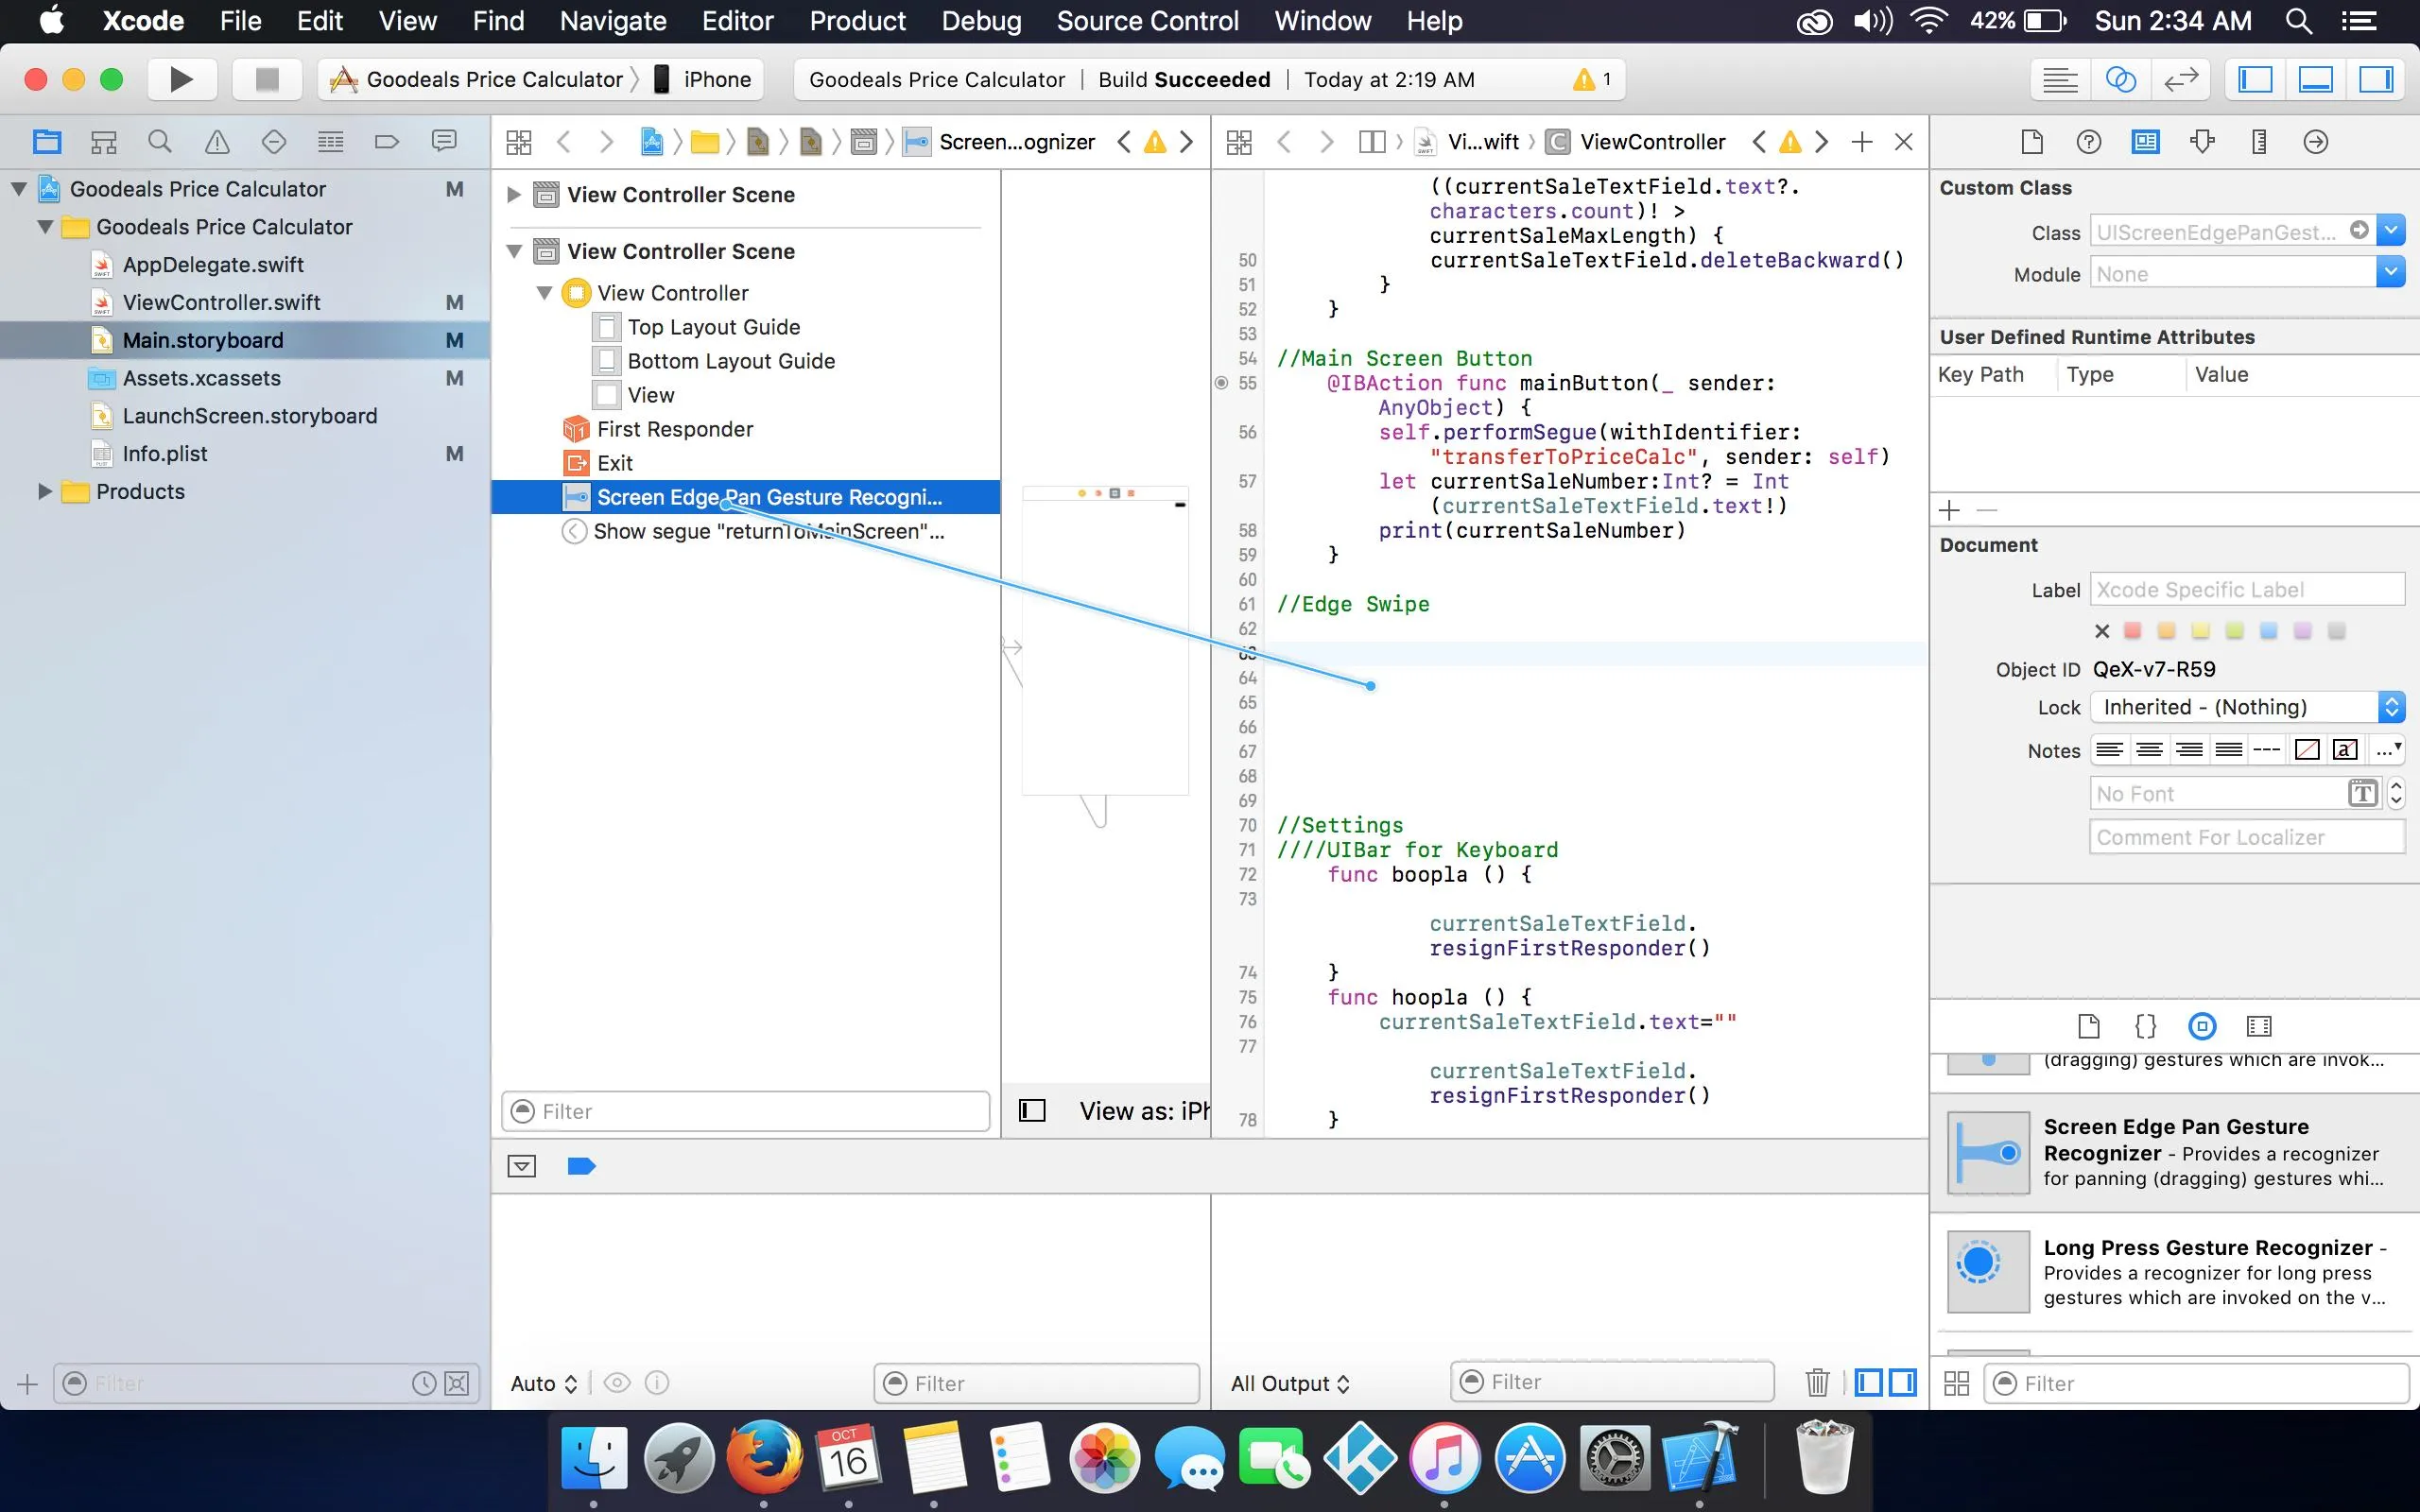Expand the Products folder
The width and height of the screenshot is (2420, 1512).
point(44,491)
